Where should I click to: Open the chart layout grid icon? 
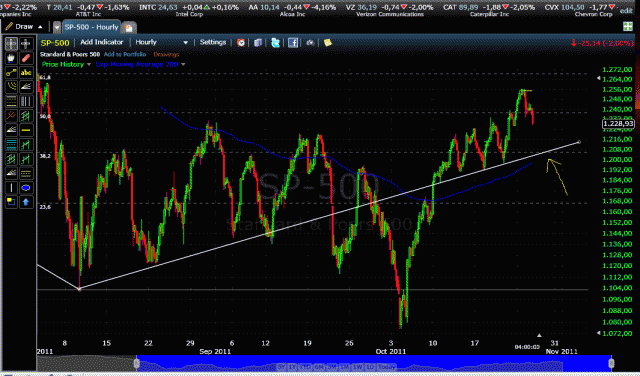point(628,27)
